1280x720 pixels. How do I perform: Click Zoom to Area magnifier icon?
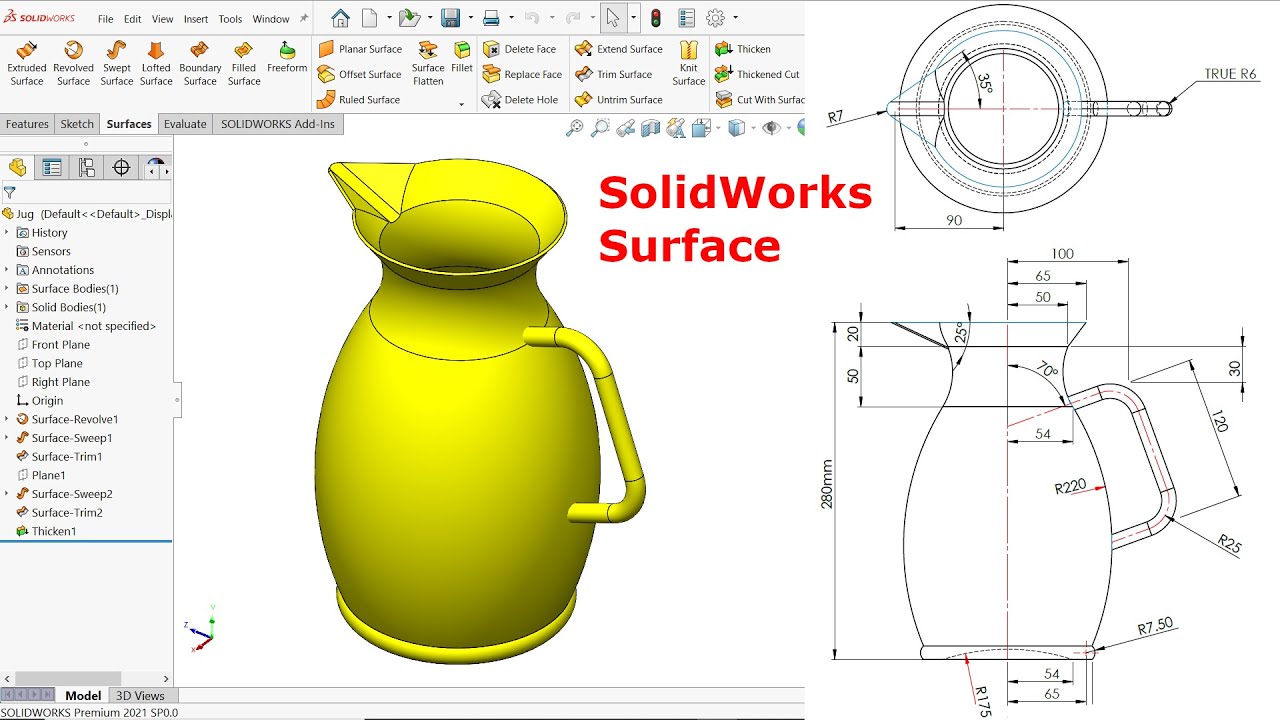point(600,127)
